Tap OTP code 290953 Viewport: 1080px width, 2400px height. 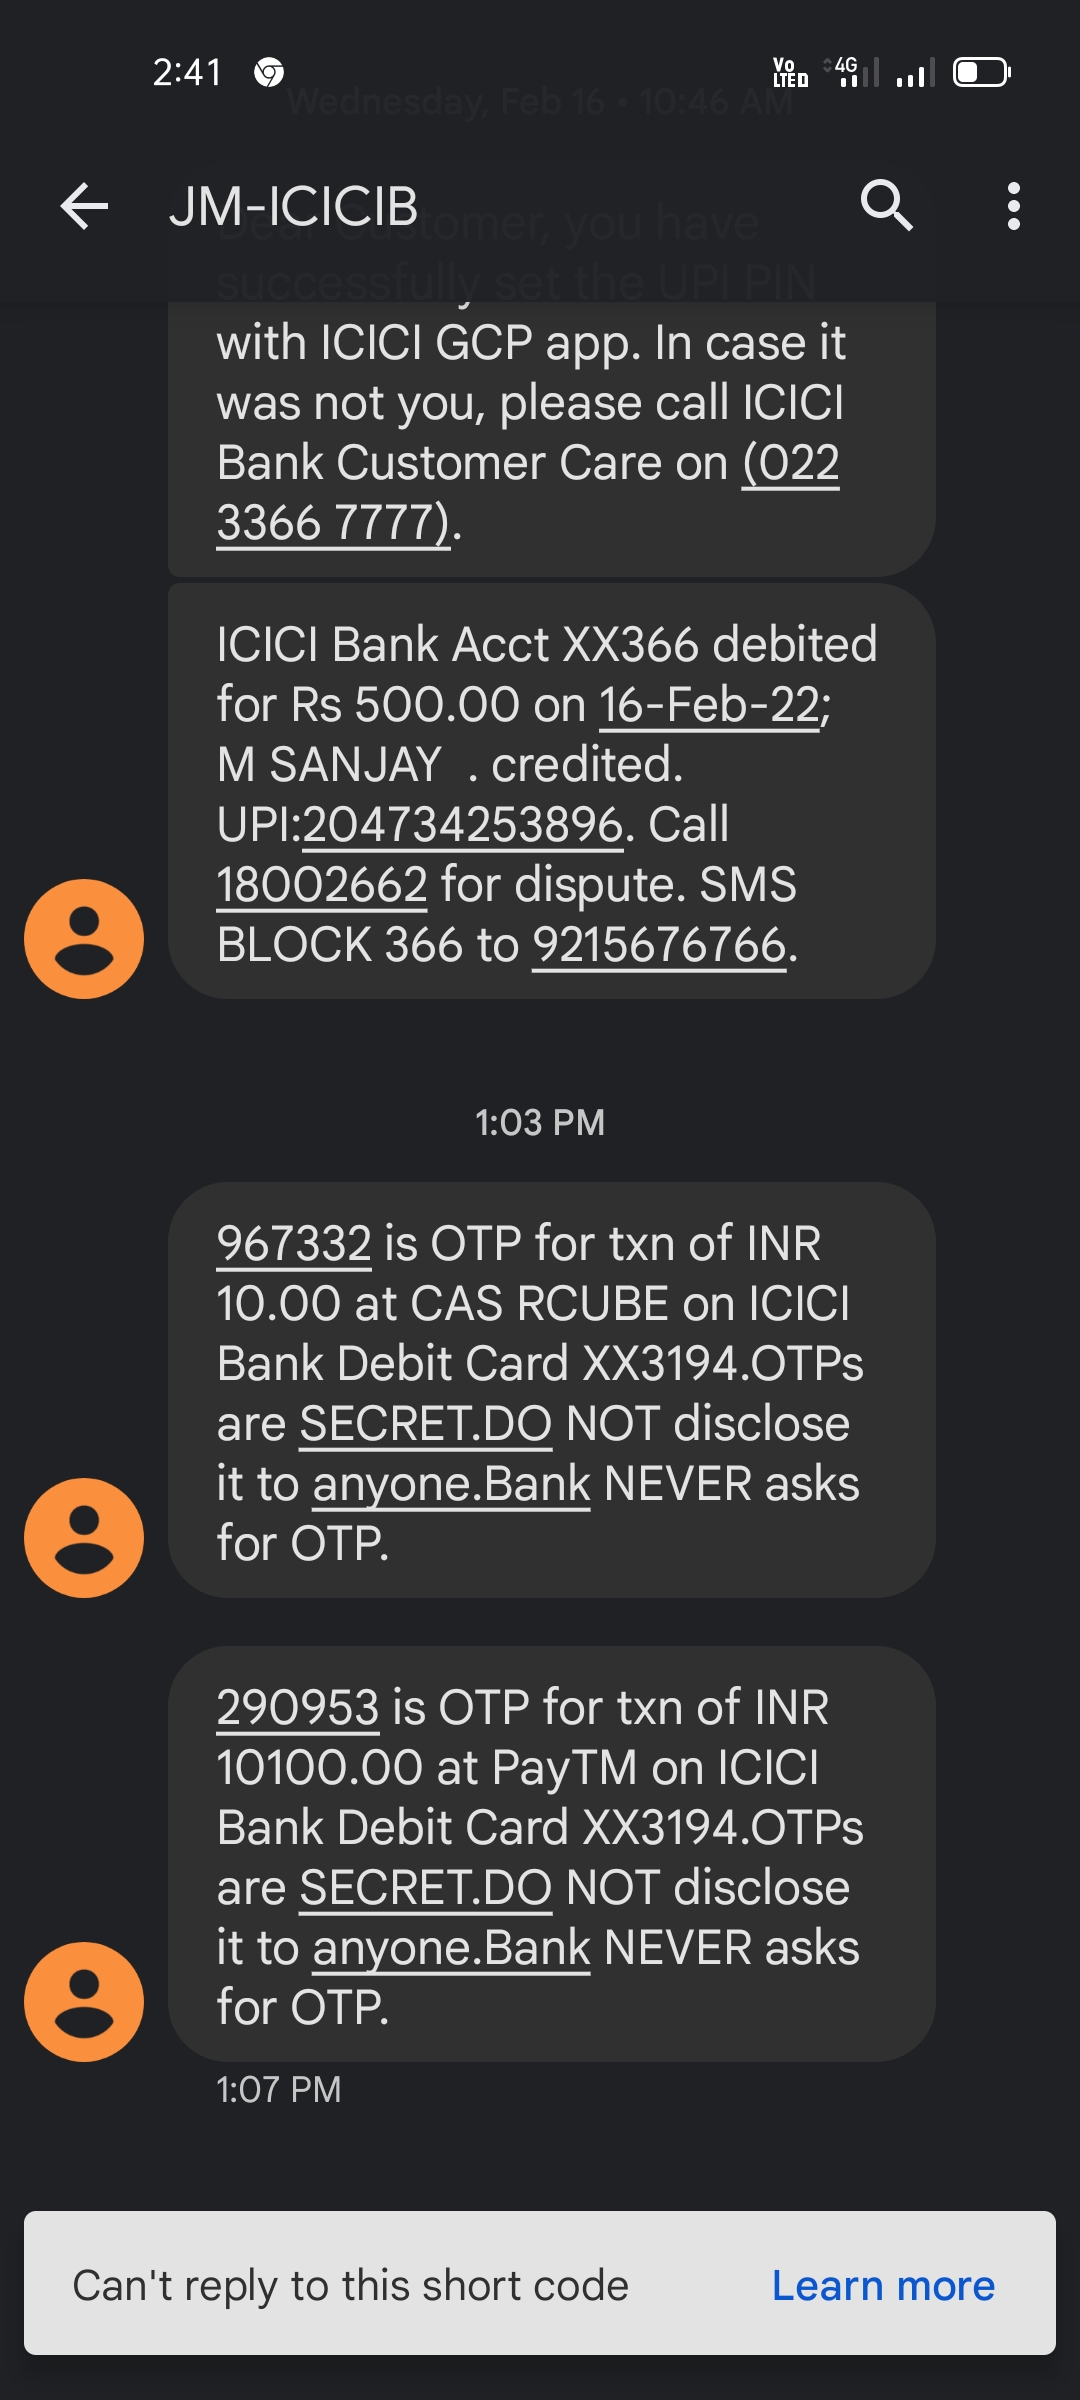298,1708
